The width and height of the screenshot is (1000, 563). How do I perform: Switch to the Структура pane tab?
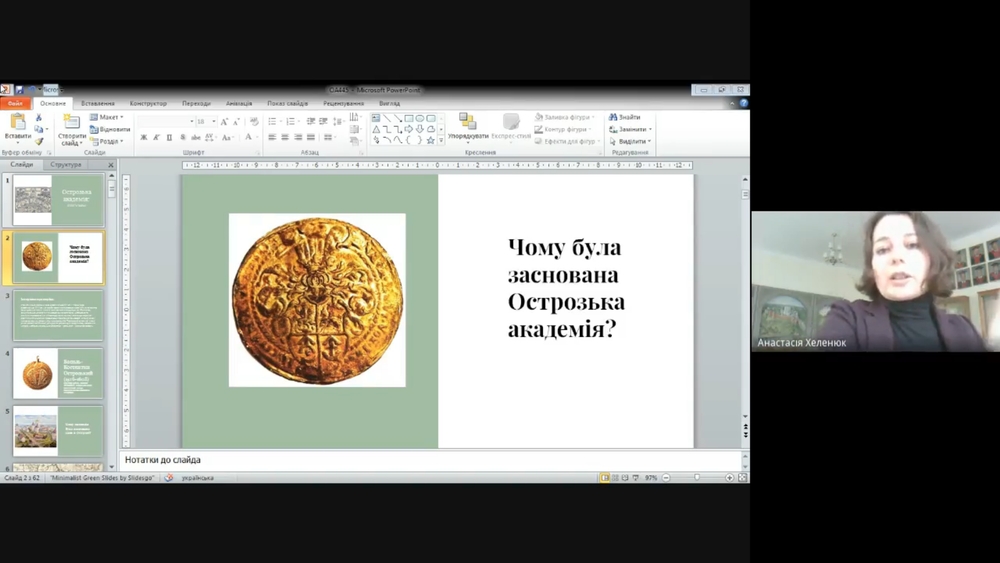pyautogui.click(x=66, y=165)
